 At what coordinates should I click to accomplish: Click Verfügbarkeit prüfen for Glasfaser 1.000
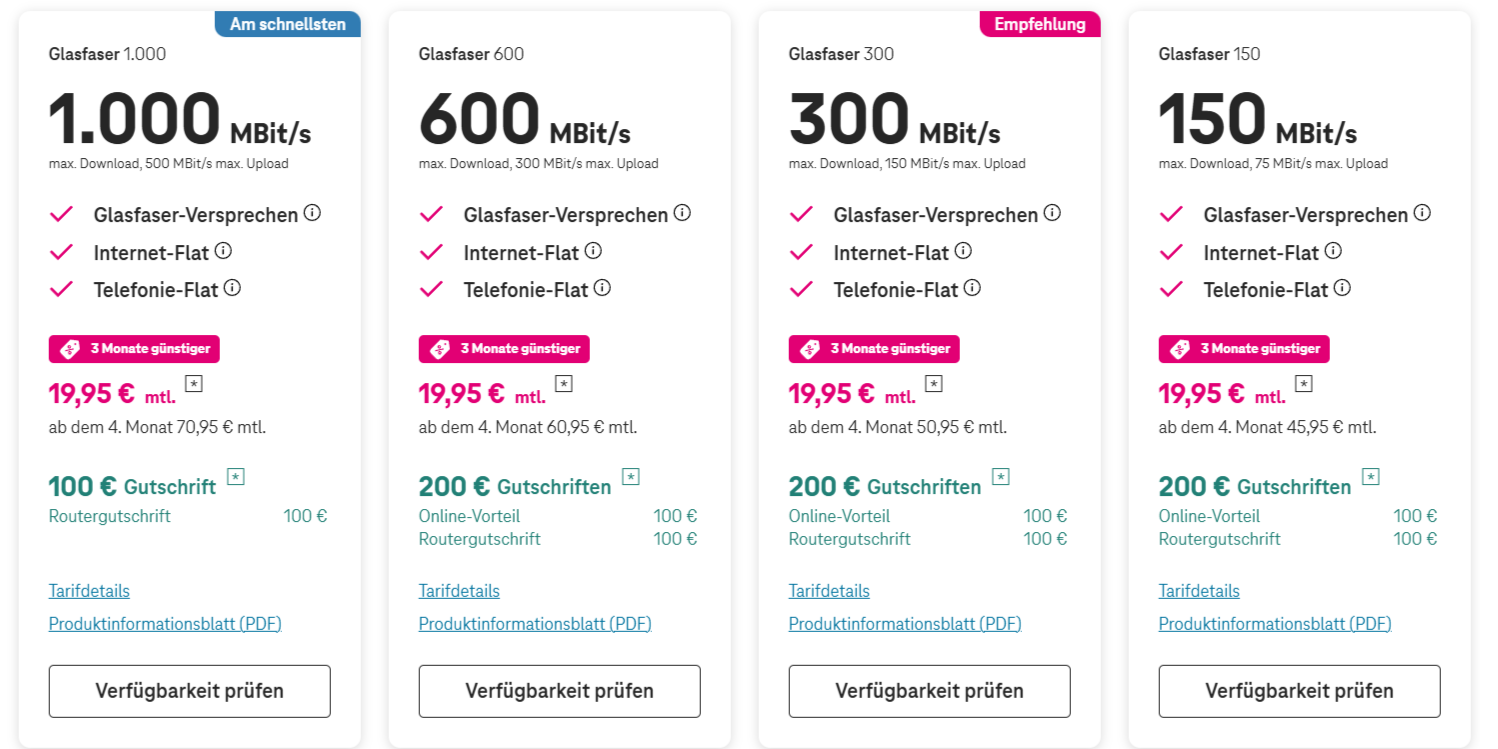[190, 691]
